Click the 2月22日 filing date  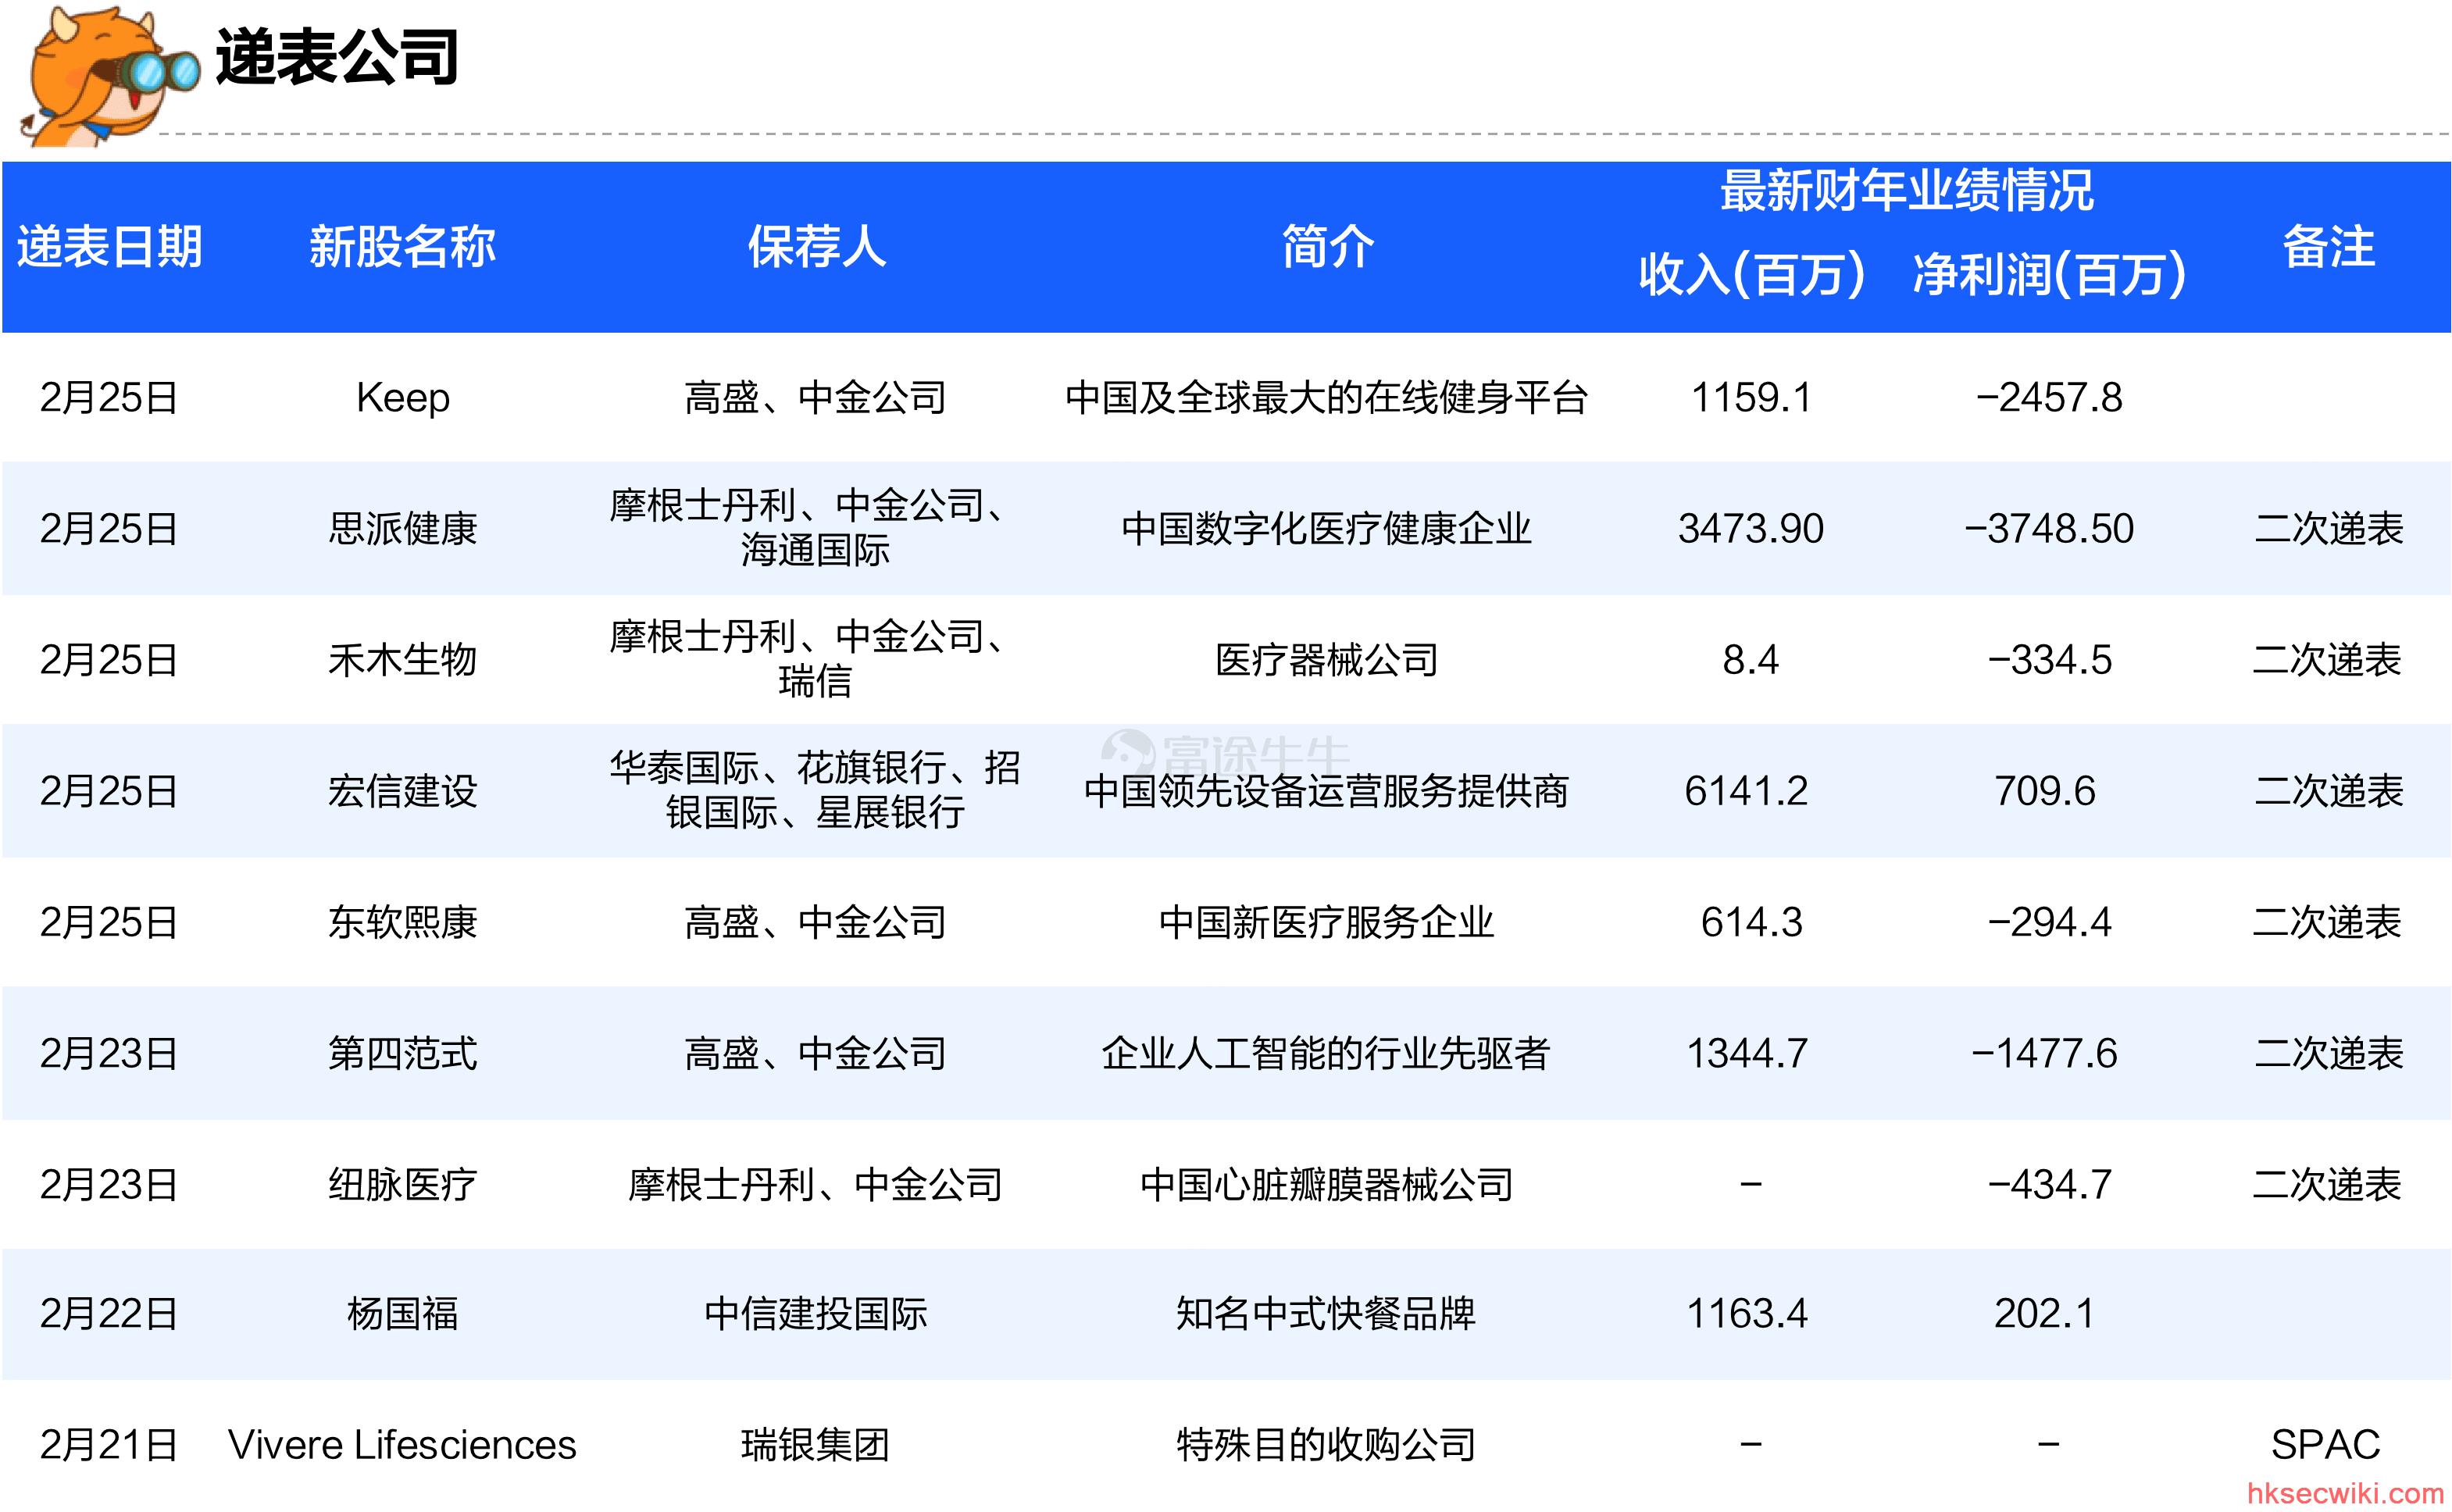(x=109, y=1314)
